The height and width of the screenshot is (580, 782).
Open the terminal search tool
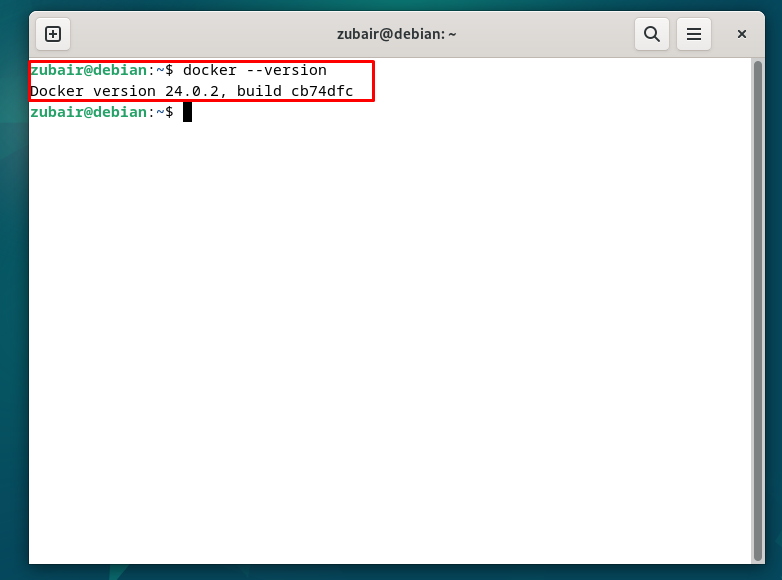coord(651,34)
